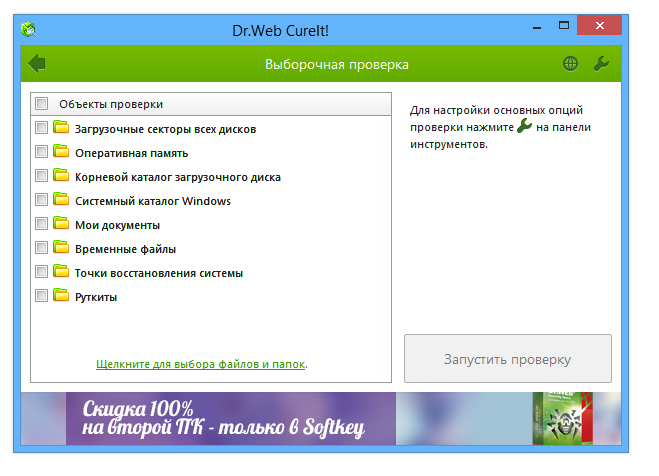Tick Точки восстановления системы checkbox

click(x=42, y=271)
